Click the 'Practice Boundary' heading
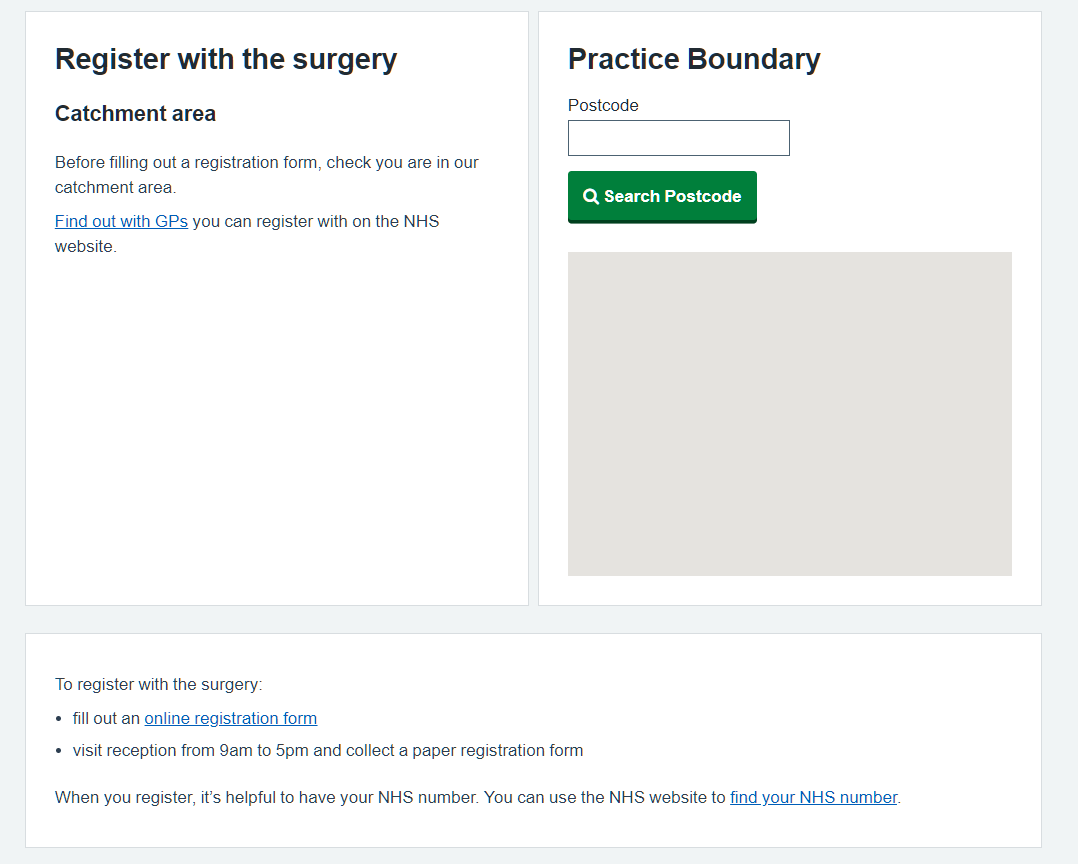 pos(694,59)
